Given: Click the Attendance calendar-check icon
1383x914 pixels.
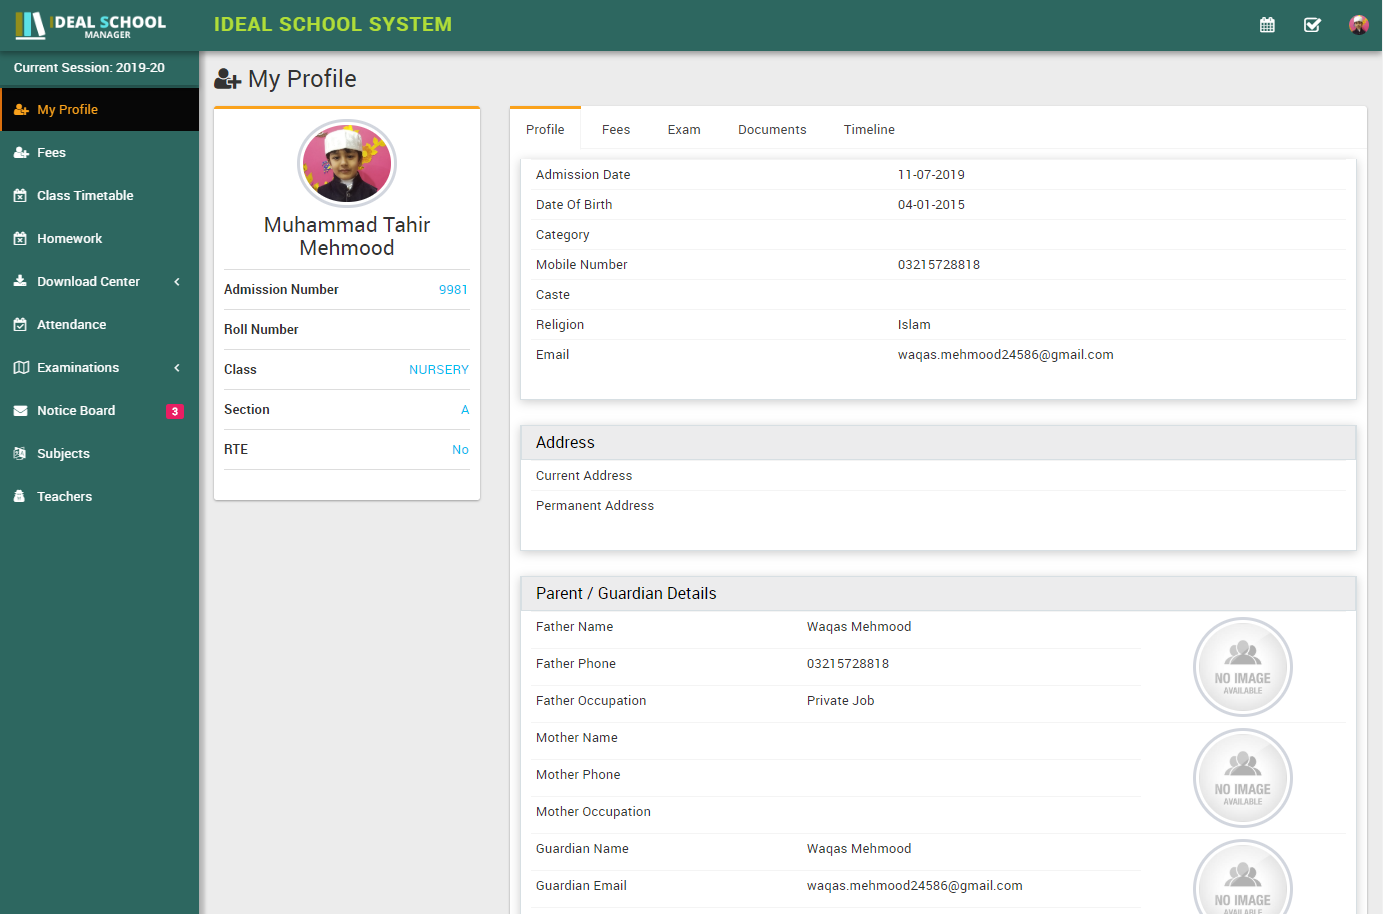Looking at the screenshot, I should tap(20, 325).
